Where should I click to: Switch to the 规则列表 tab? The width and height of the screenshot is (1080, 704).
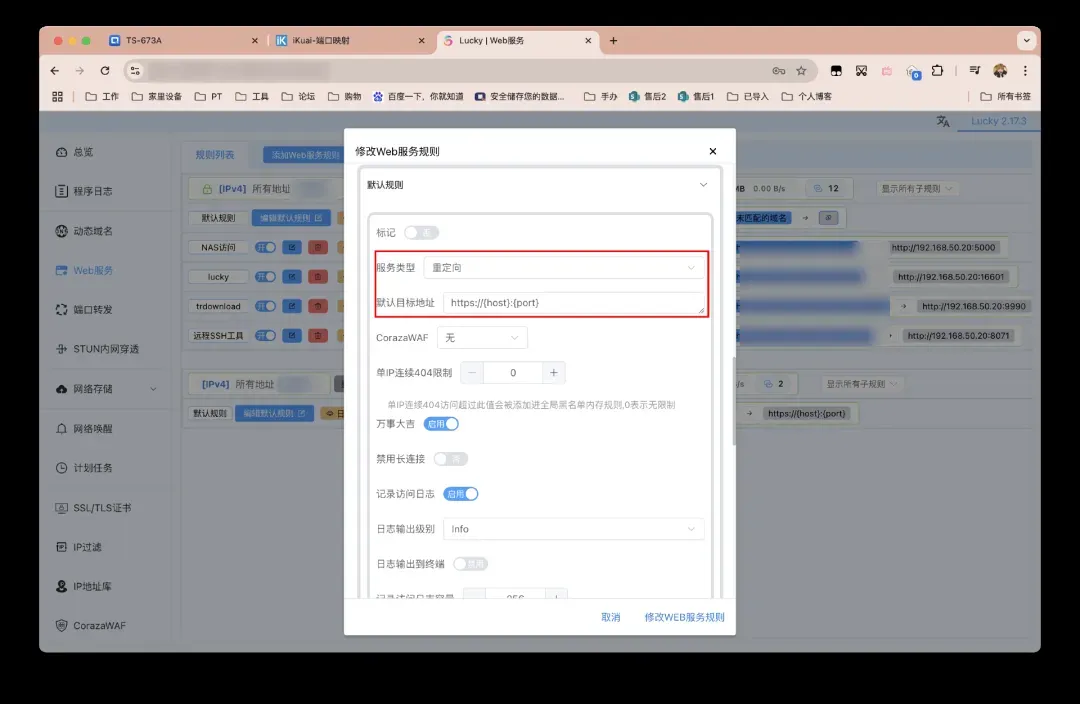[x=219, y=155]
